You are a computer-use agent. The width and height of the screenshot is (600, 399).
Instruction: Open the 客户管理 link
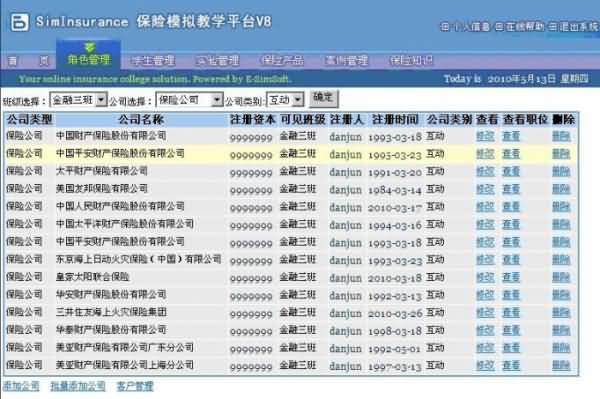pos(135,386)
